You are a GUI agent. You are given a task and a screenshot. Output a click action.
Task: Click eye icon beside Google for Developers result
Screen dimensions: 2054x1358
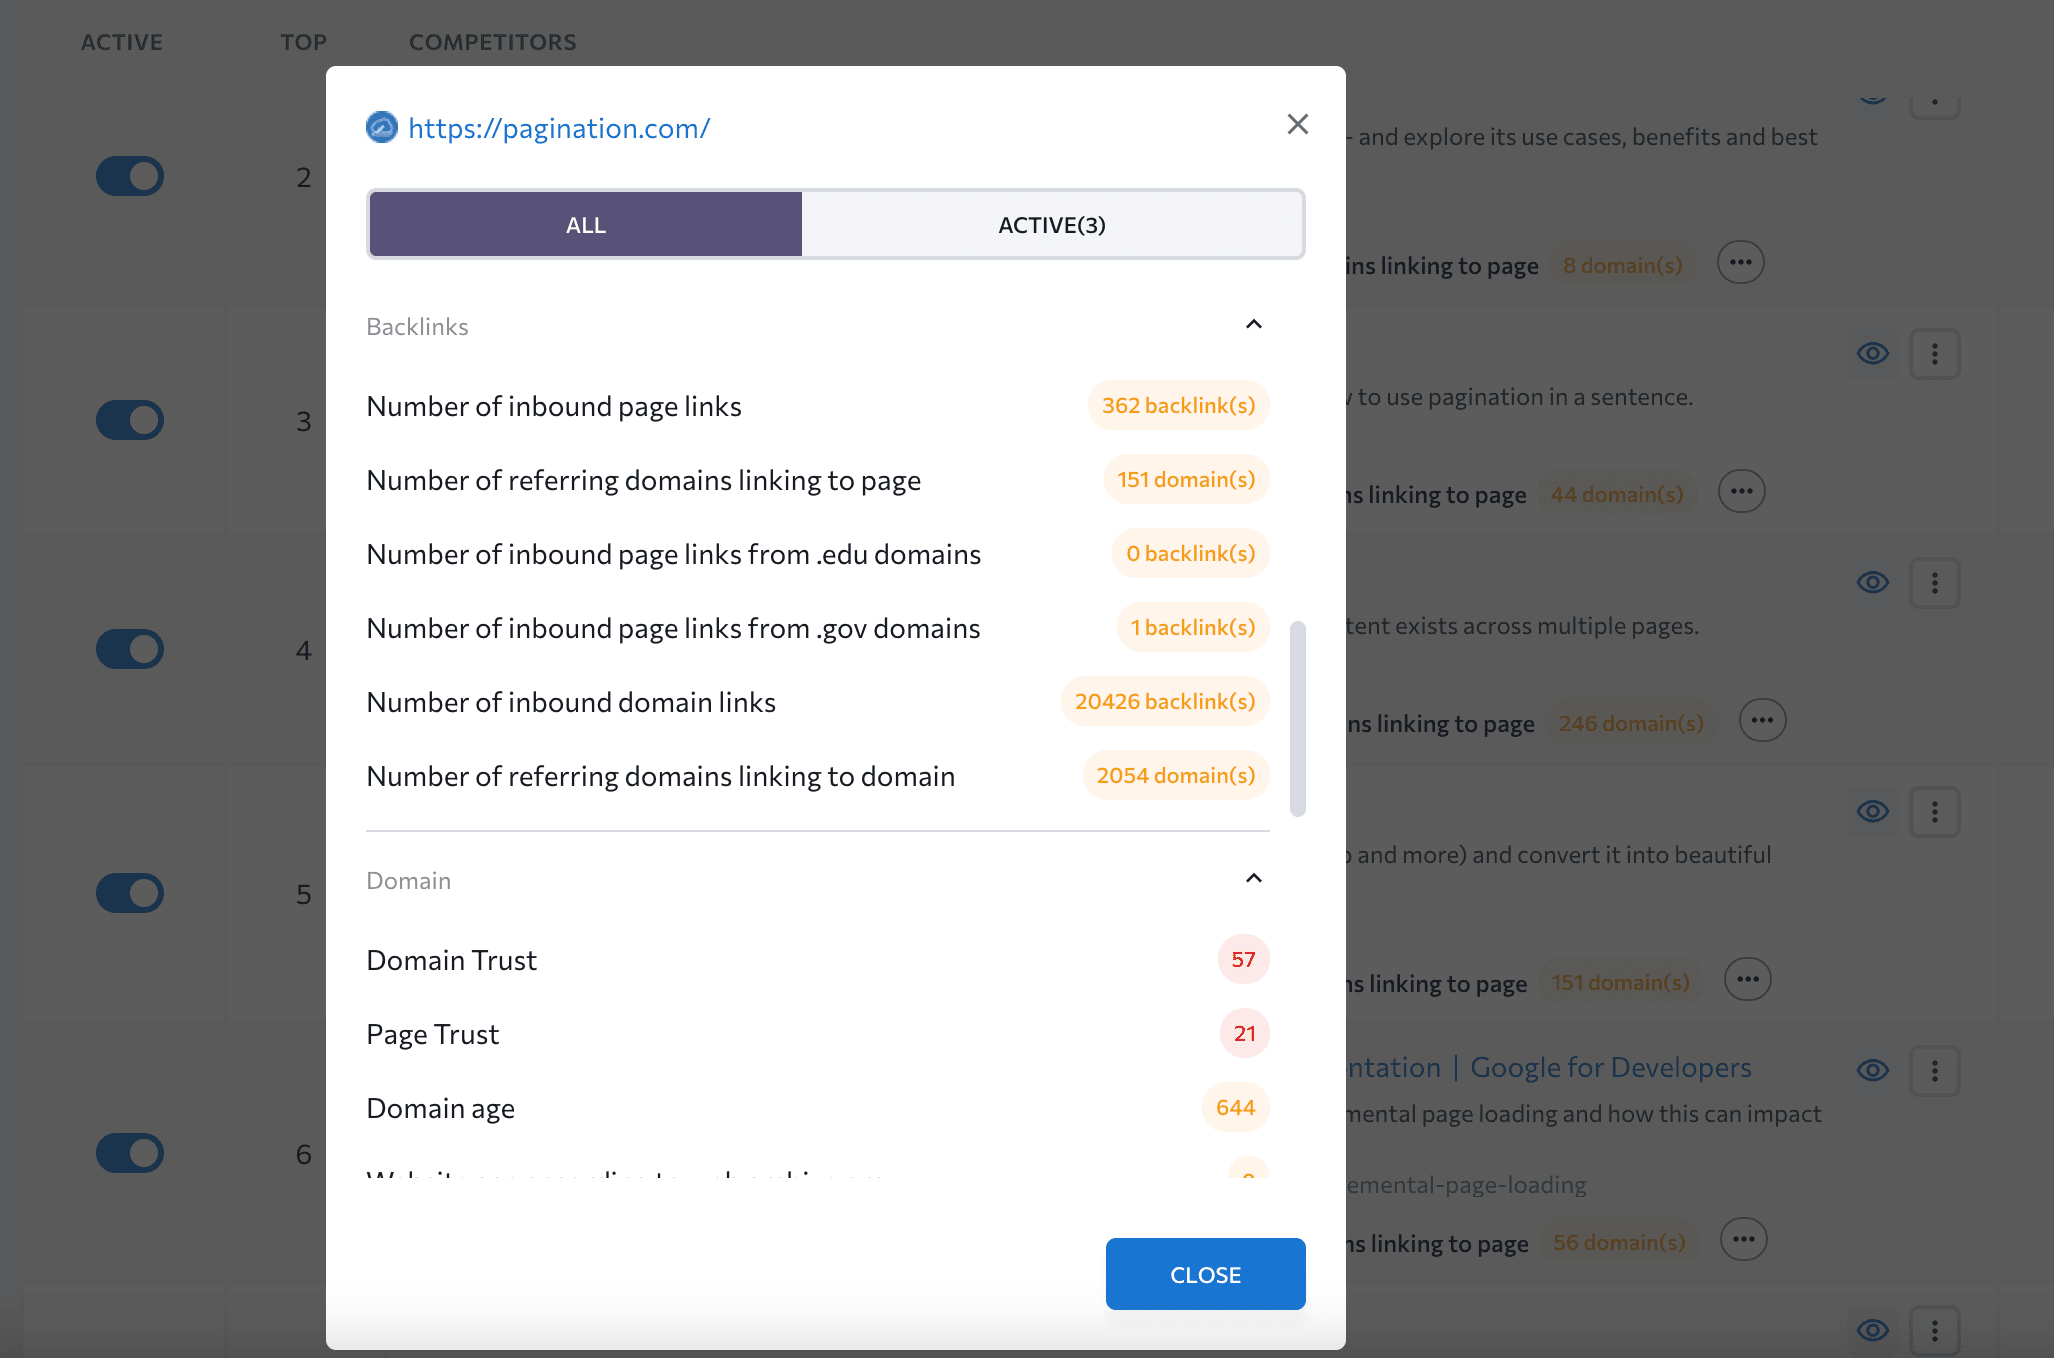[x=1872, y=1070]
